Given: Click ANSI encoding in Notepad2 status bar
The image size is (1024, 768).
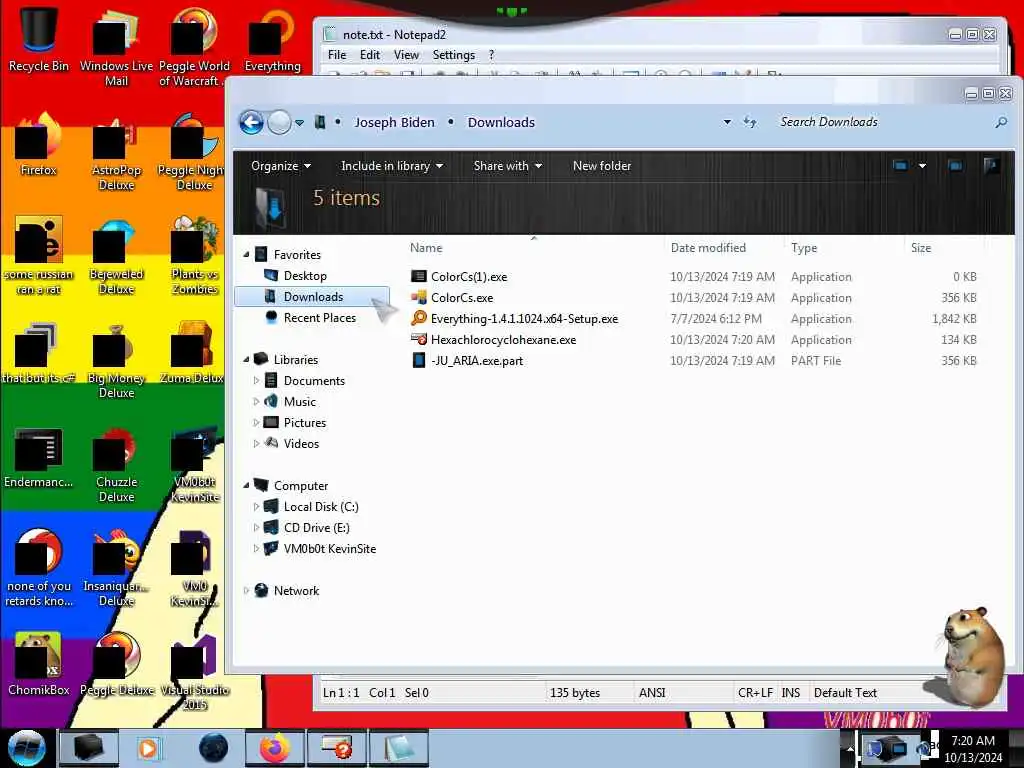Looking at the screenshot, I should coord(652,693).
